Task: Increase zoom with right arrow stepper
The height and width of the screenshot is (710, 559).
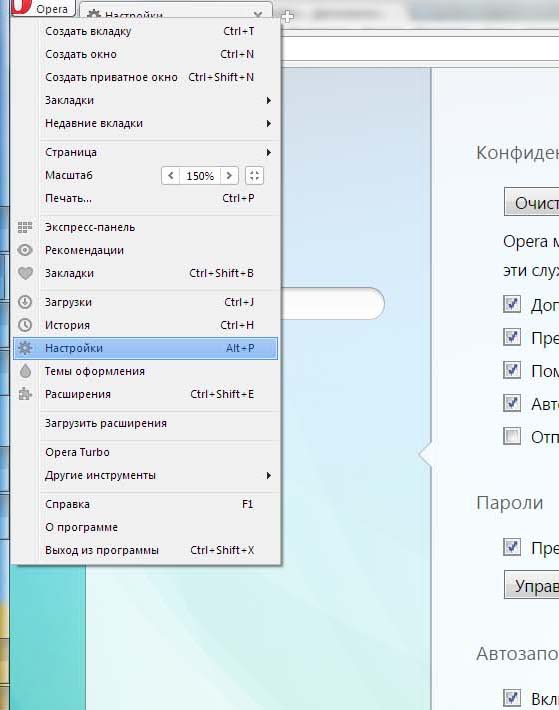Action: (x=229, y=176)
